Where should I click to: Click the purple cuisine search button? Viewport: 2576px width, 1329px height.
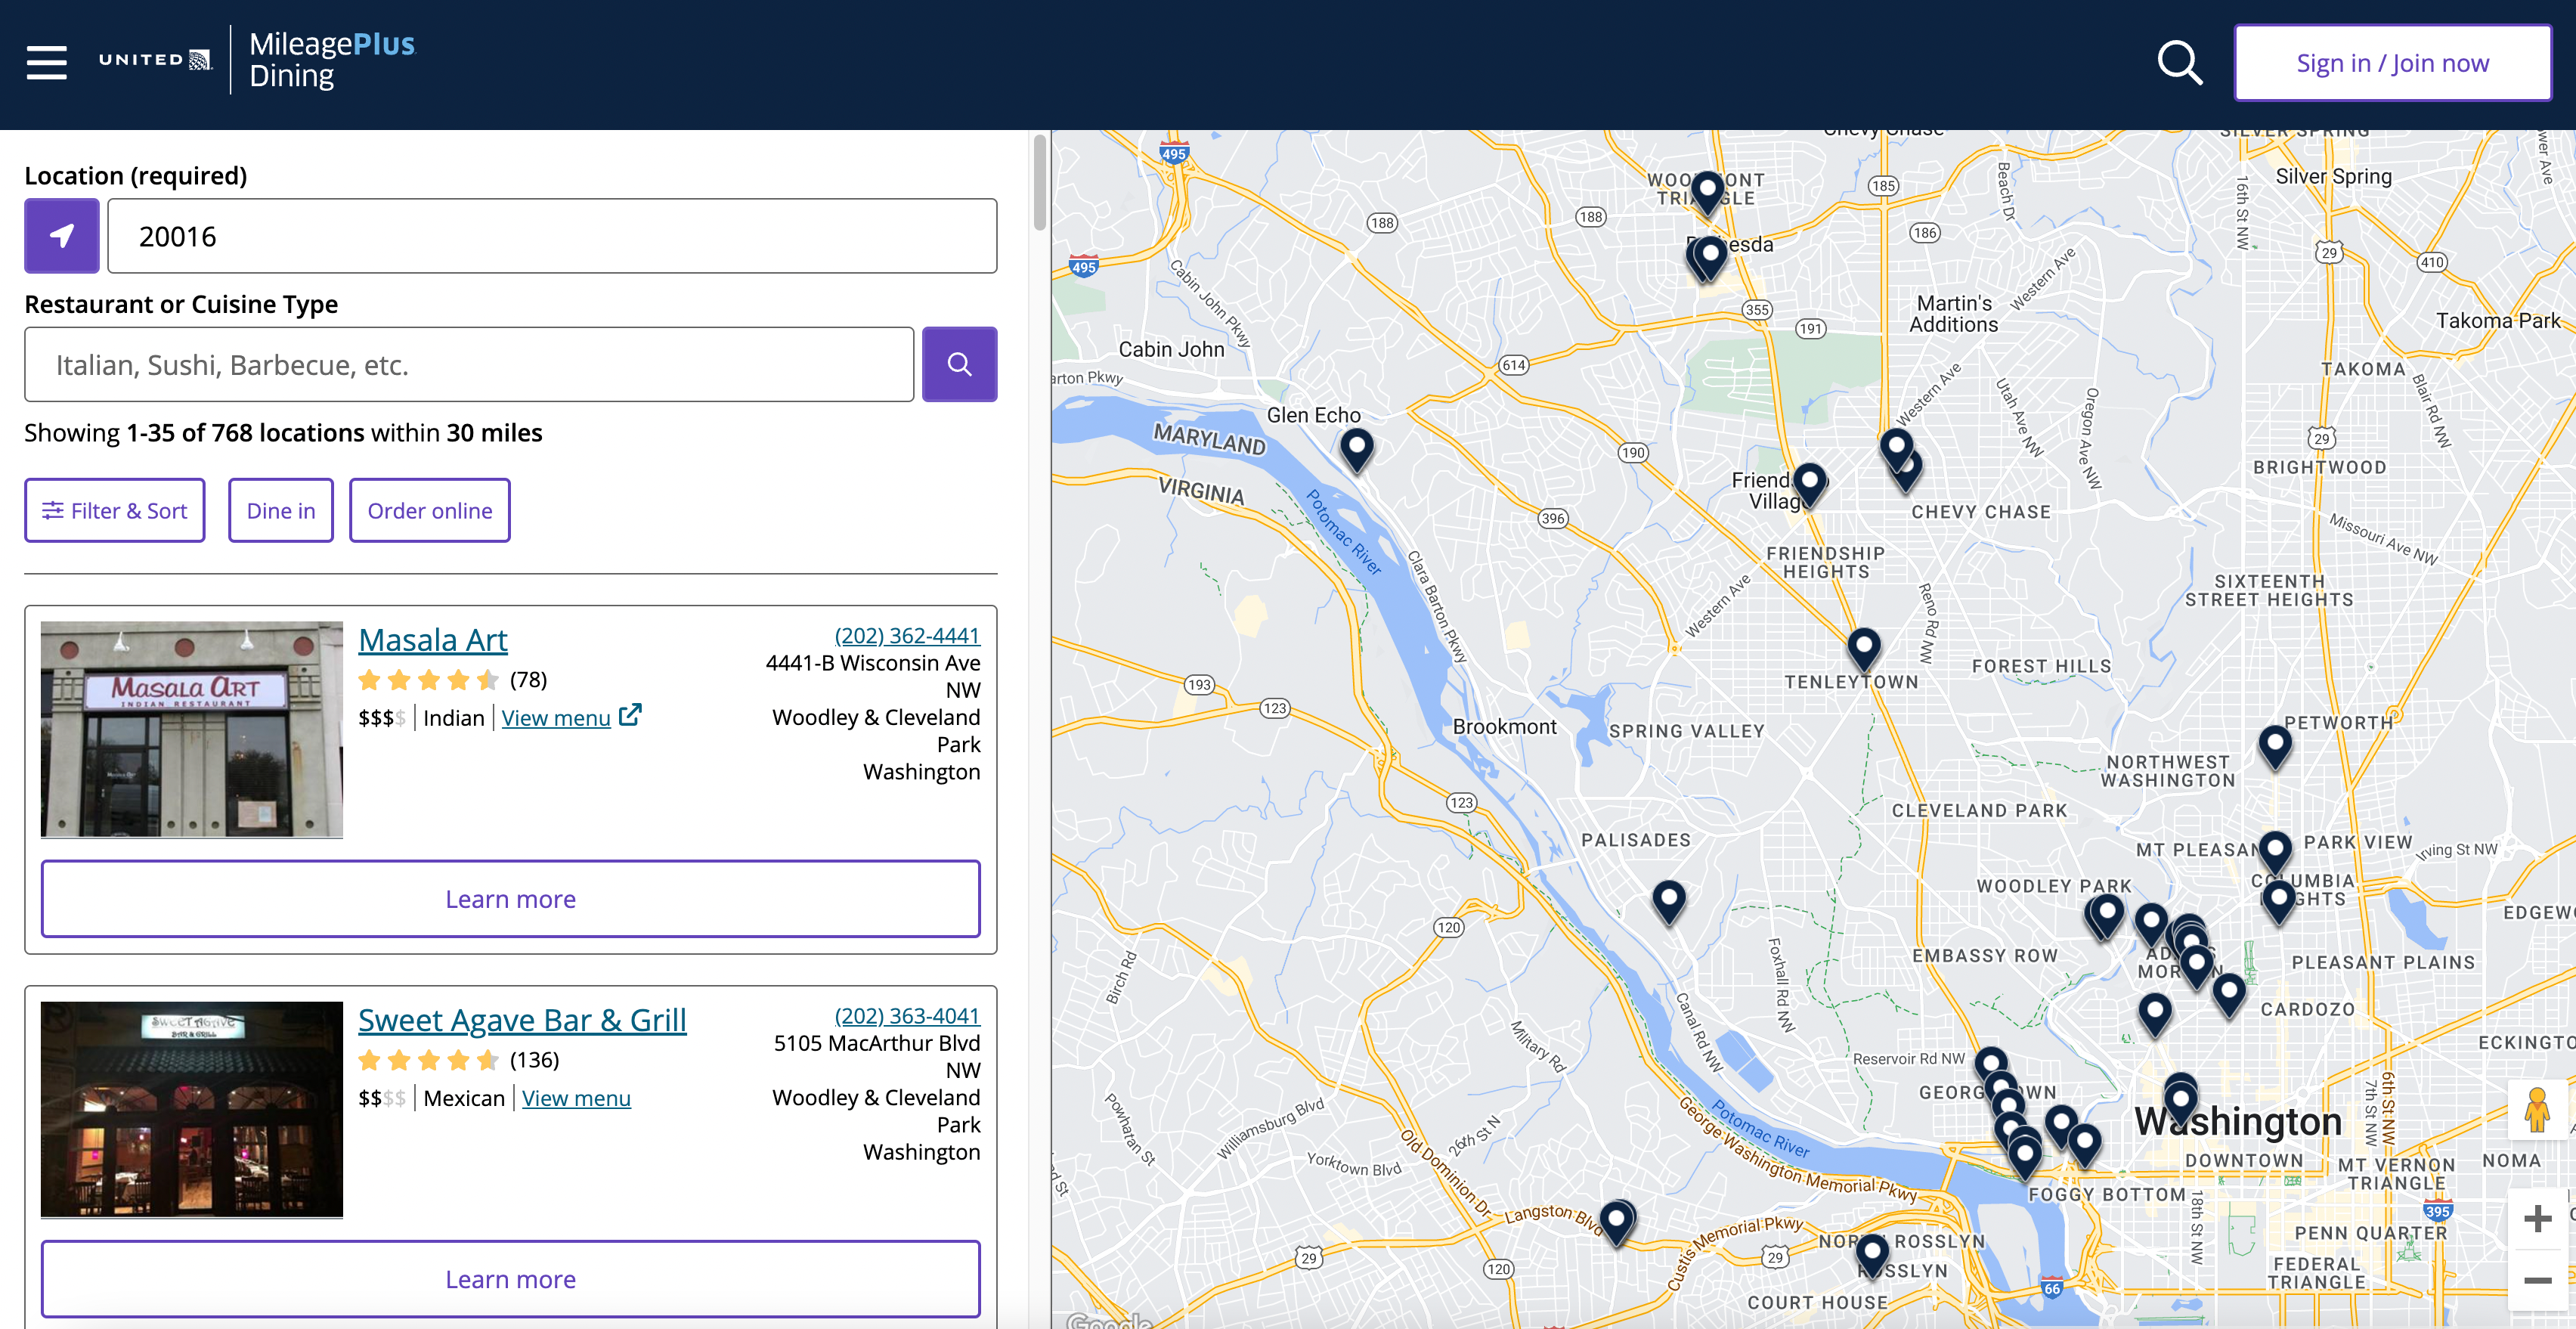click(959, 364)
